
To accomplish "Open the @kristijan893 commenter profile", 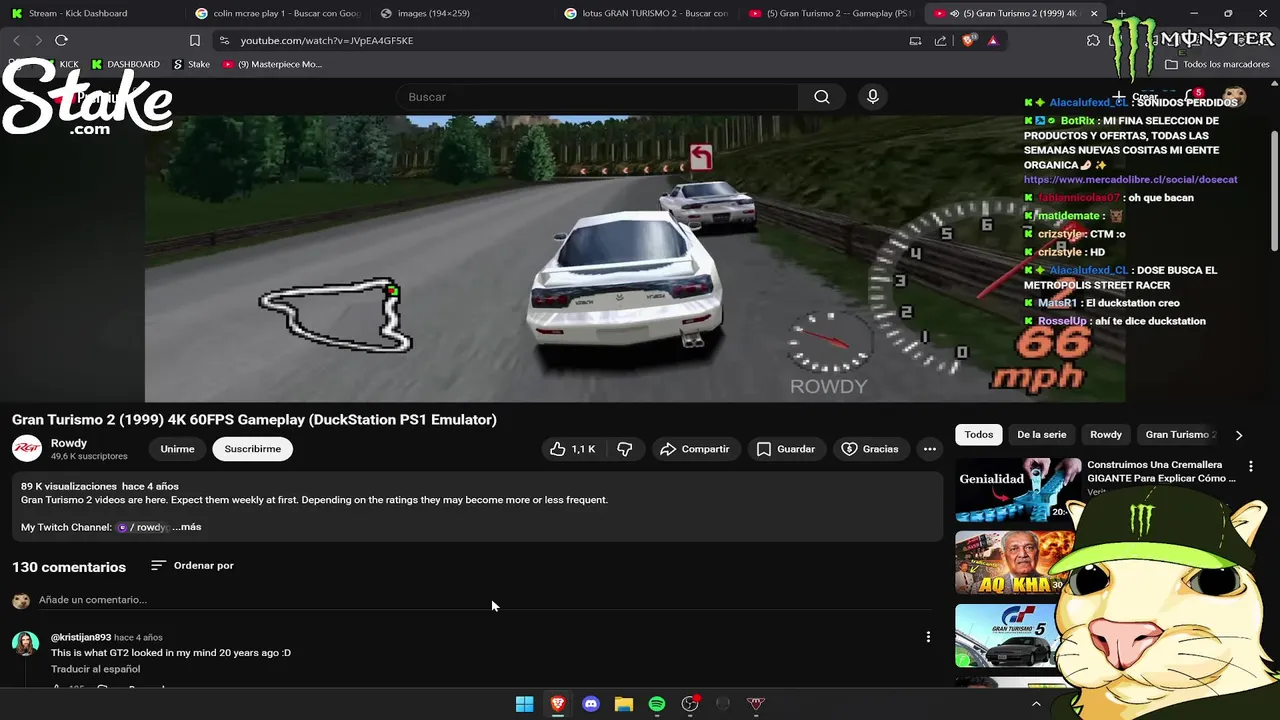I will 81,637.
